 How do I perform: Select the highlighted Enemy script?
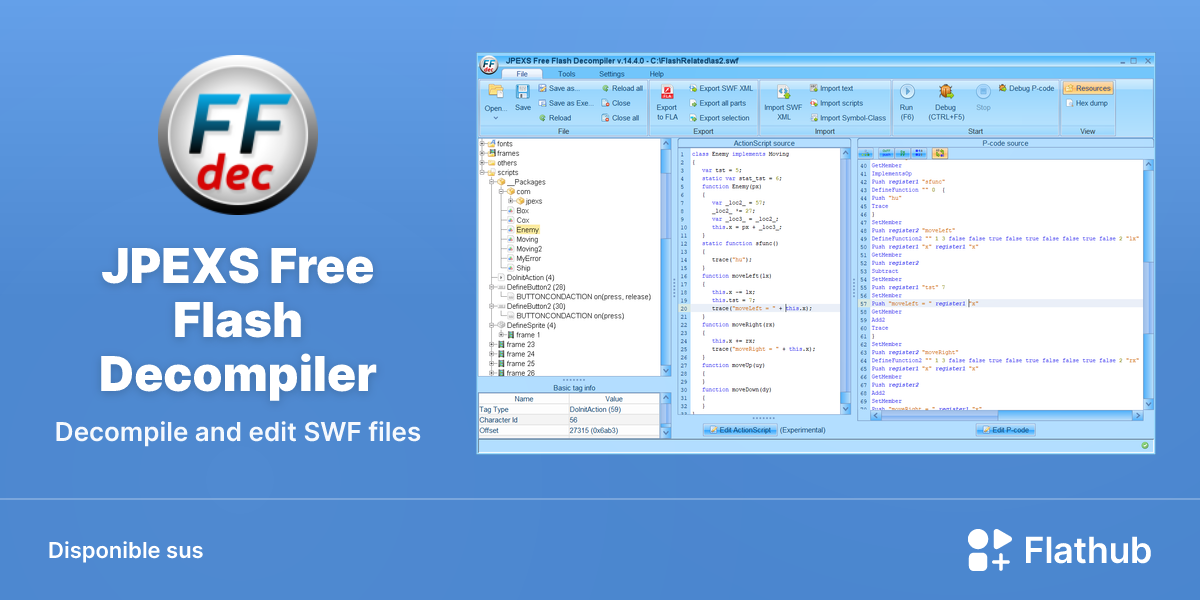pyautogui.click(x=527, y=230)
